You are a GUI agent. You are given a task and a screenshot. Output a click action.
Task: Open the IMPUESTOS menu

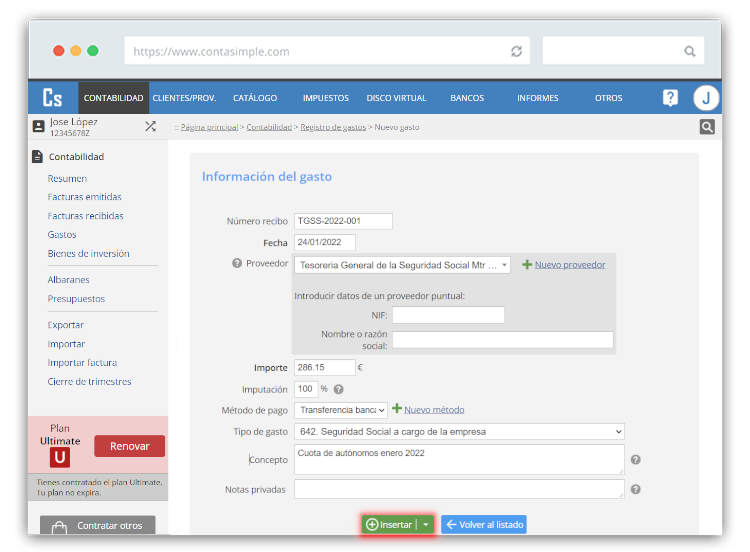coord(326,98)
